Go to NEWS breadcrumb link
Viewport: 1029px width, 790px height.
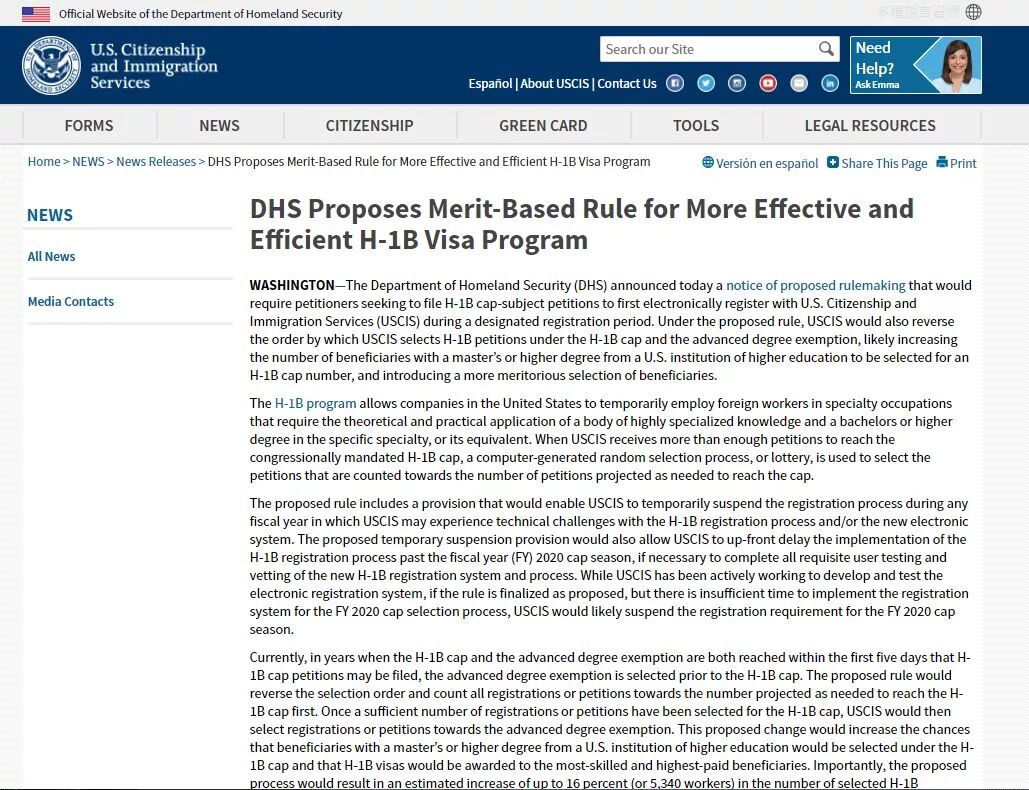coord(88,161)
